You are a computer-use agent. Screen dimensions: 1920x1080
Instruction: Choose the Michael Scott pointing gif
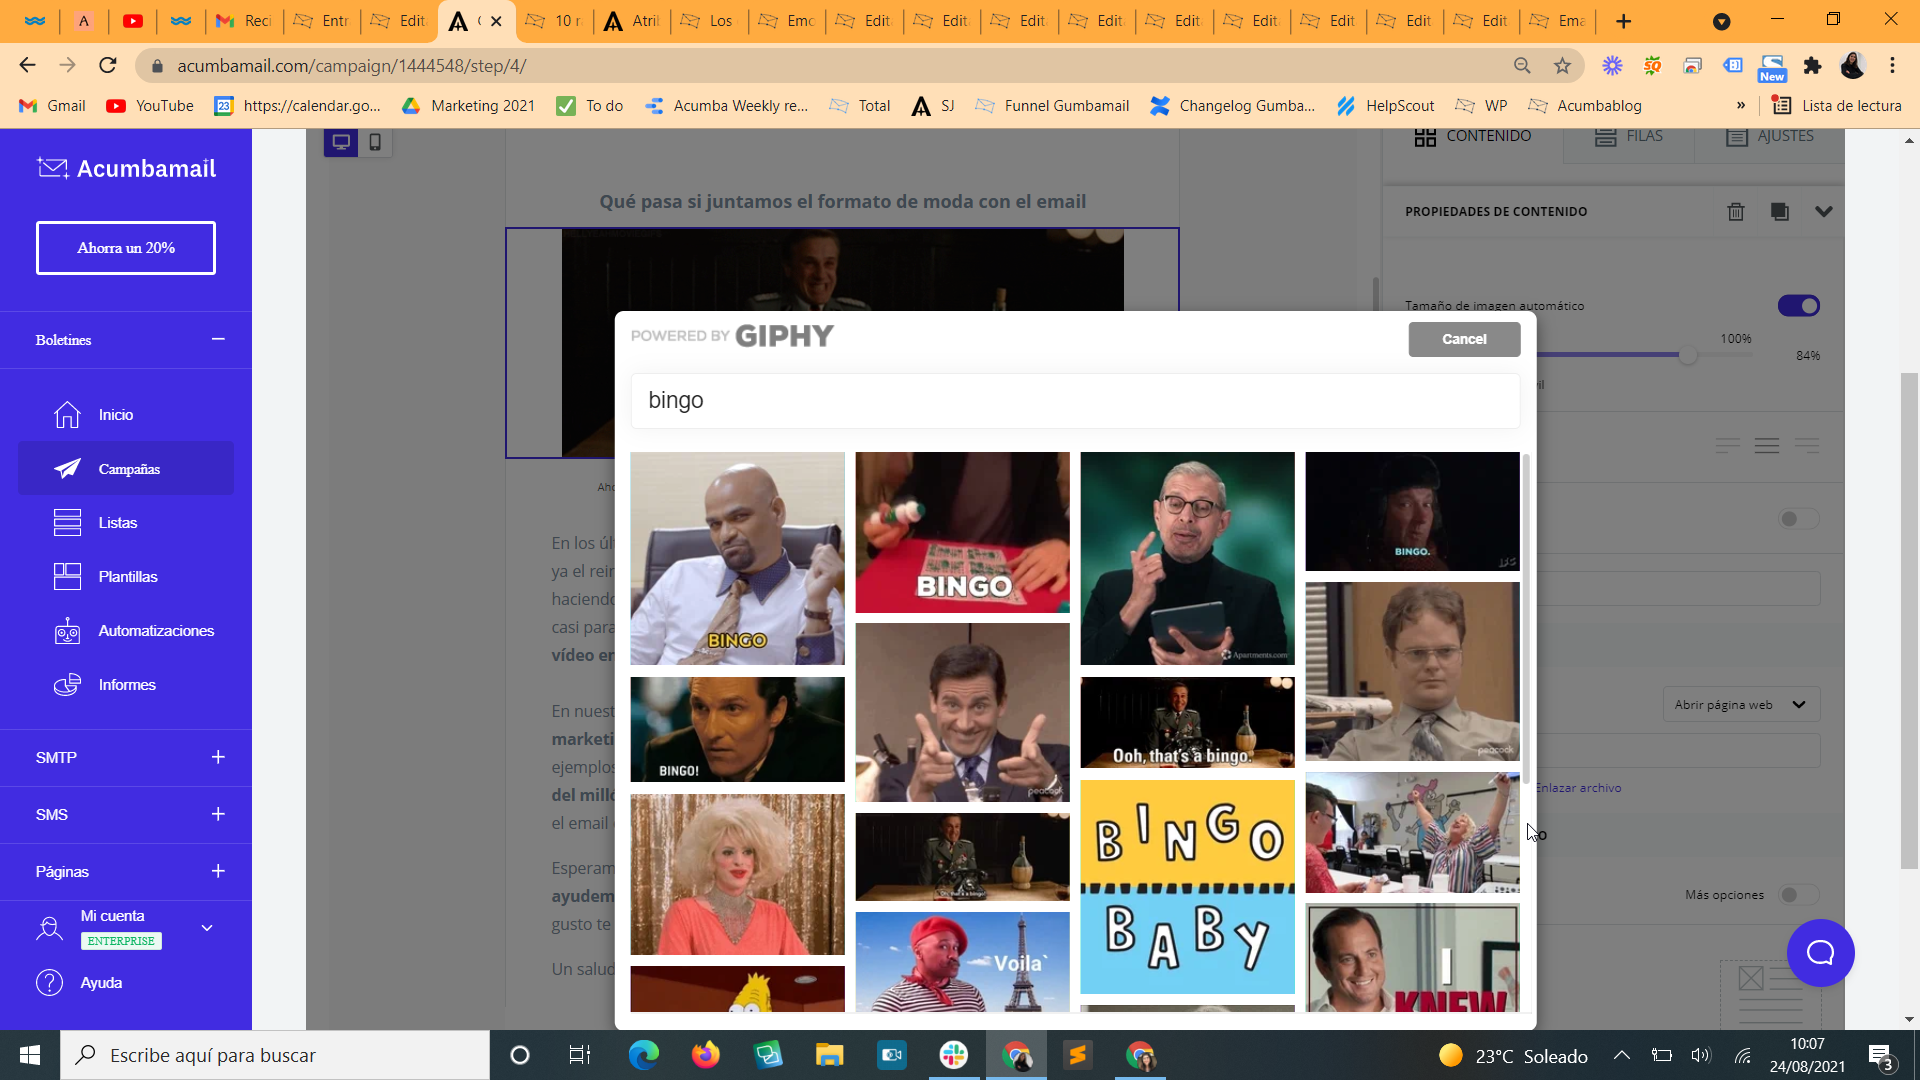point(962,712)
